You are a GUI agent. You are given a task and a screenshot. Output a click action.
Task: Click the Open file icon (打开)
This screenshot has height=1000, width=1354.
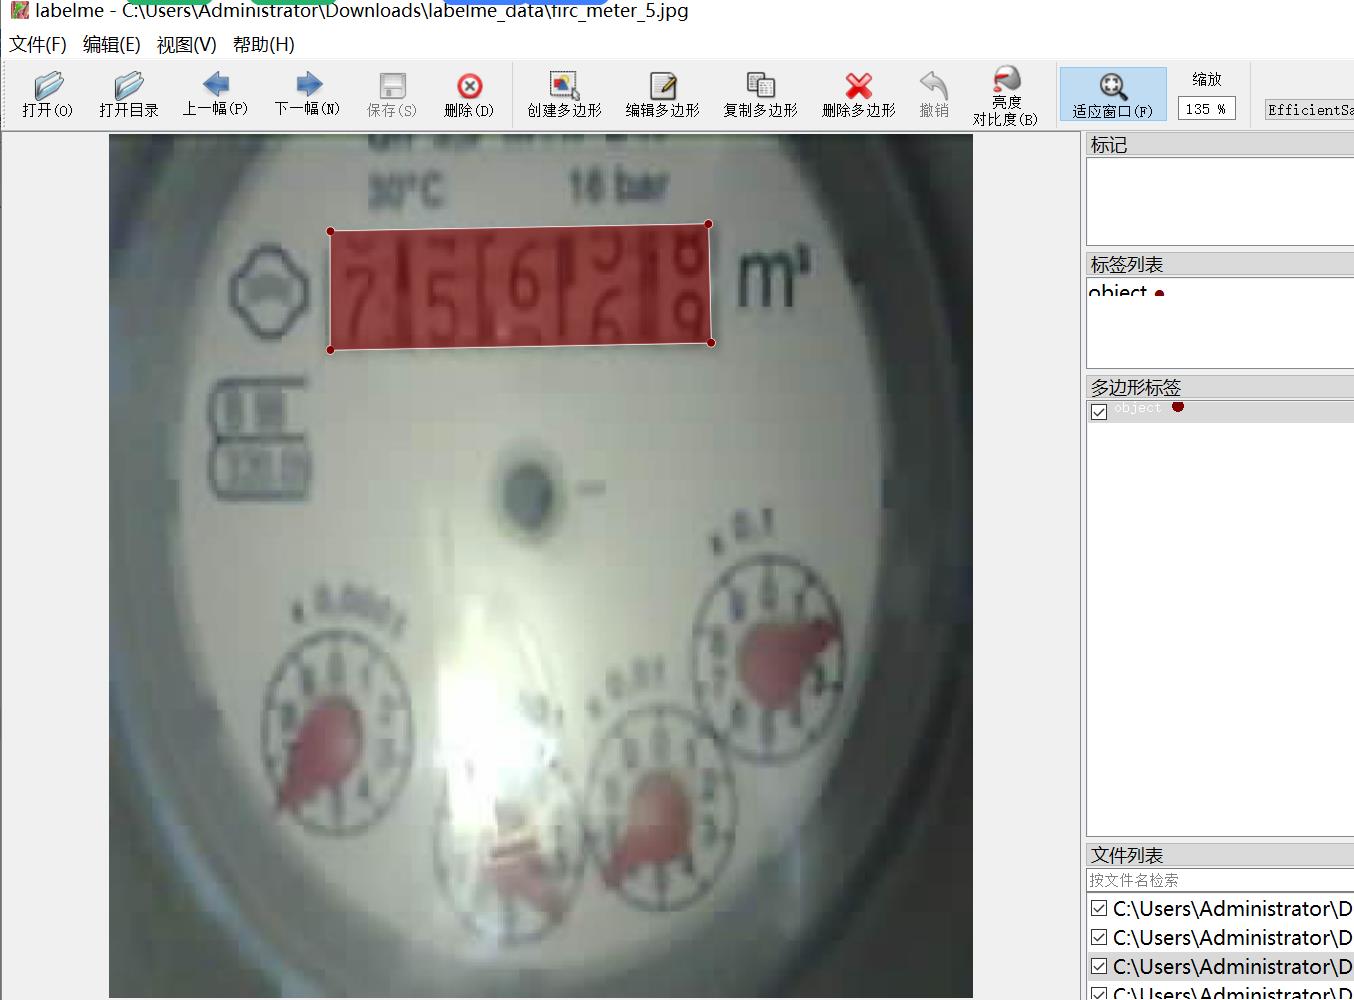coord(47,95)
